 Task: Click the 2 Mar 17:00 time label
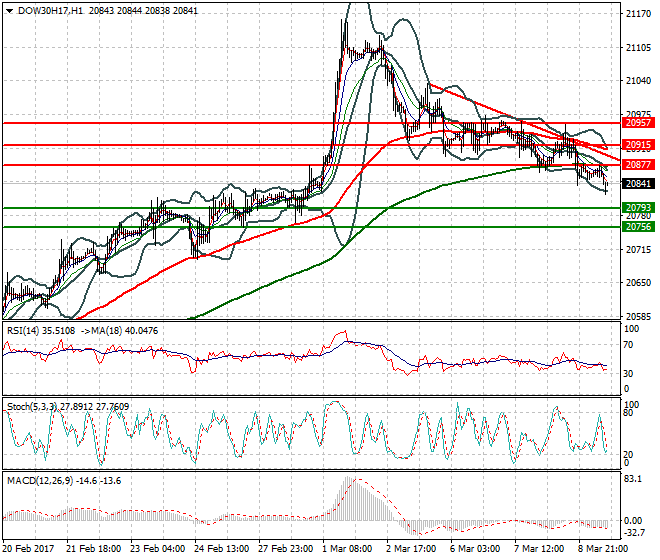411,549
